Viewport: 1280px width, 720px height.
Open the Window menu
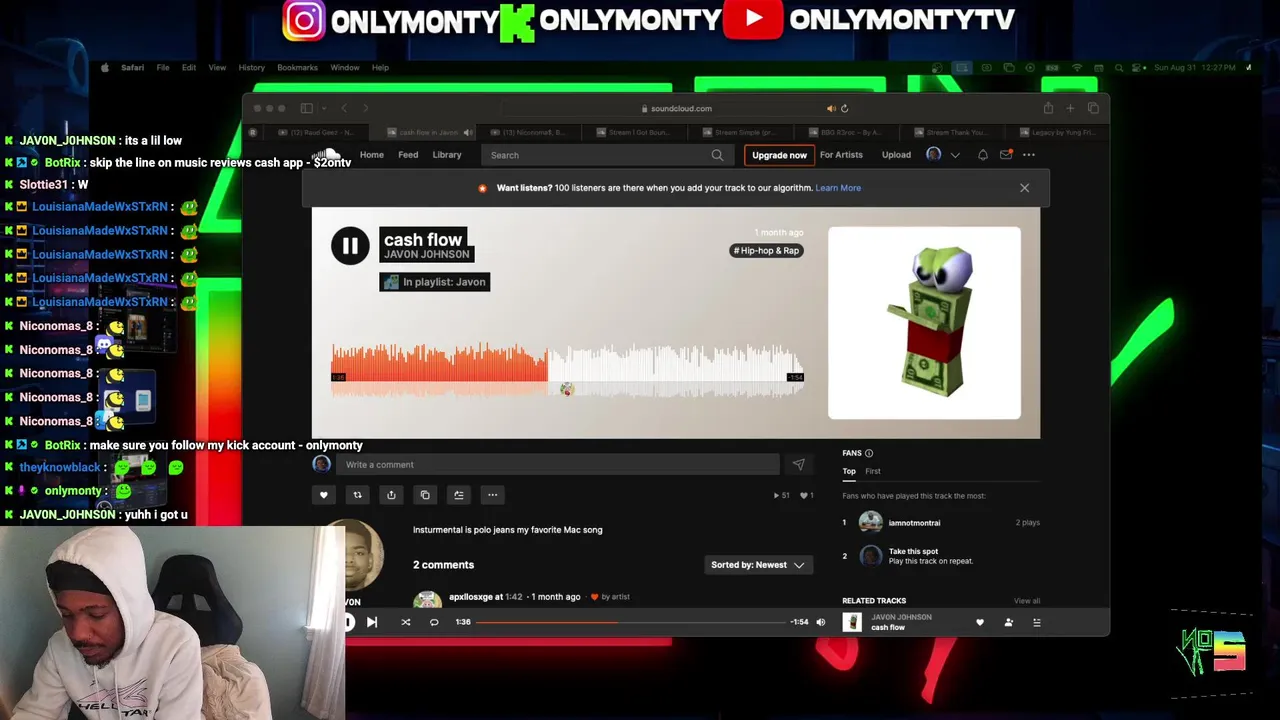(345, 68)
